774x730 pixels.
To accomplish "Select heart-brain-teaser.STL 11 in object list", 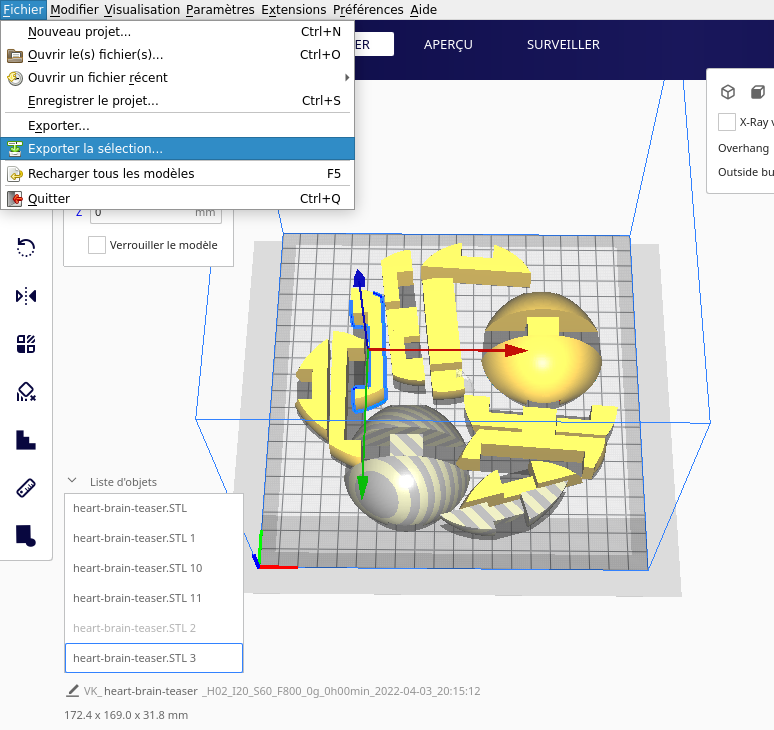I will (154, 598).
